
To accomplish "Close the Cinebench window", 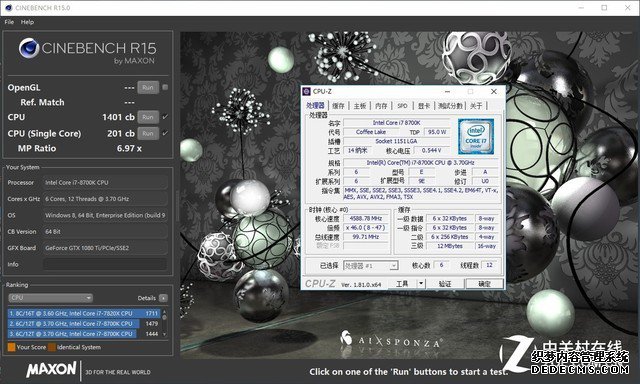I will (628, 8).
